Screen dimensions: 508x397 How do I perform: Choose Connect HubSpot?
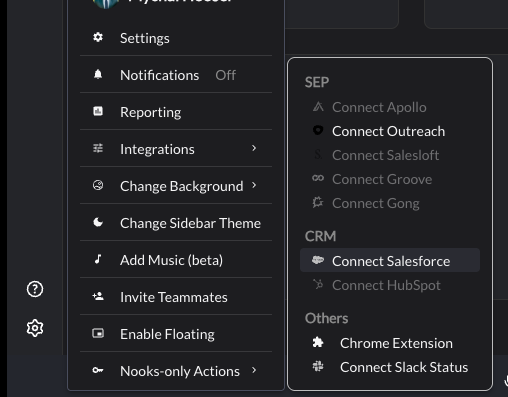pos(390,285)
